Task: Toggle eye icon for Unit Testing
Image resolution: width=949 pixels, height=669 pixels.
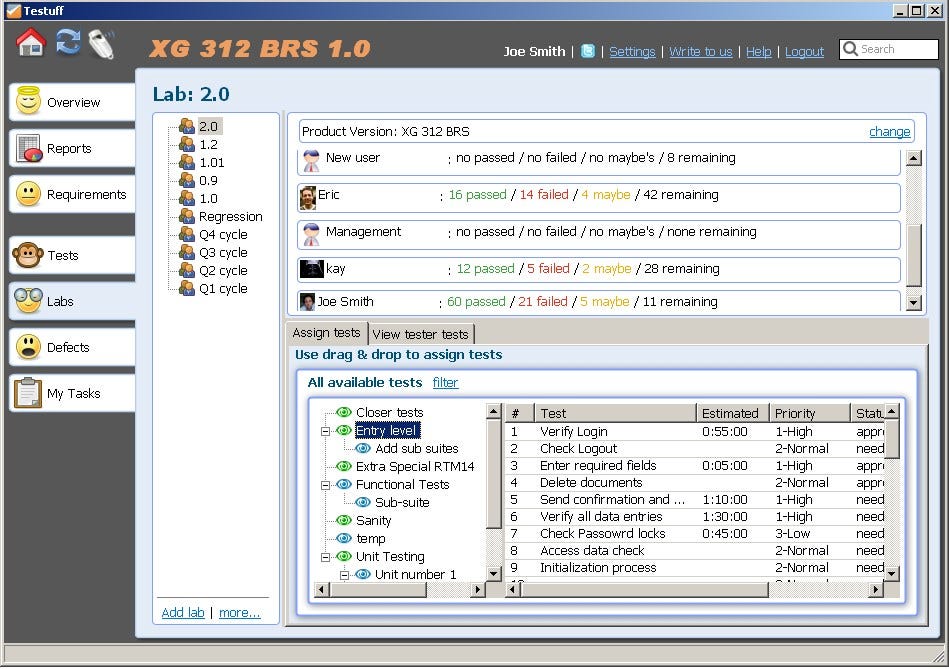Action: pos(344,556)
